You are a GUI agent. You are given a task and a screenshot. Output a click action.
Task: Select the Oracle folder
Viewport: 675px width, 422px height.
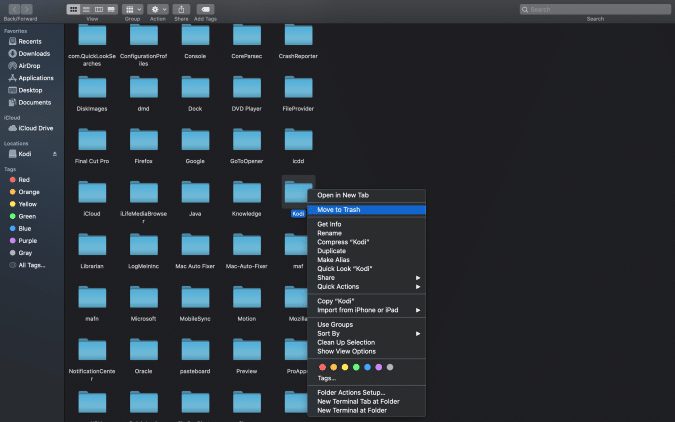[143, 357]
